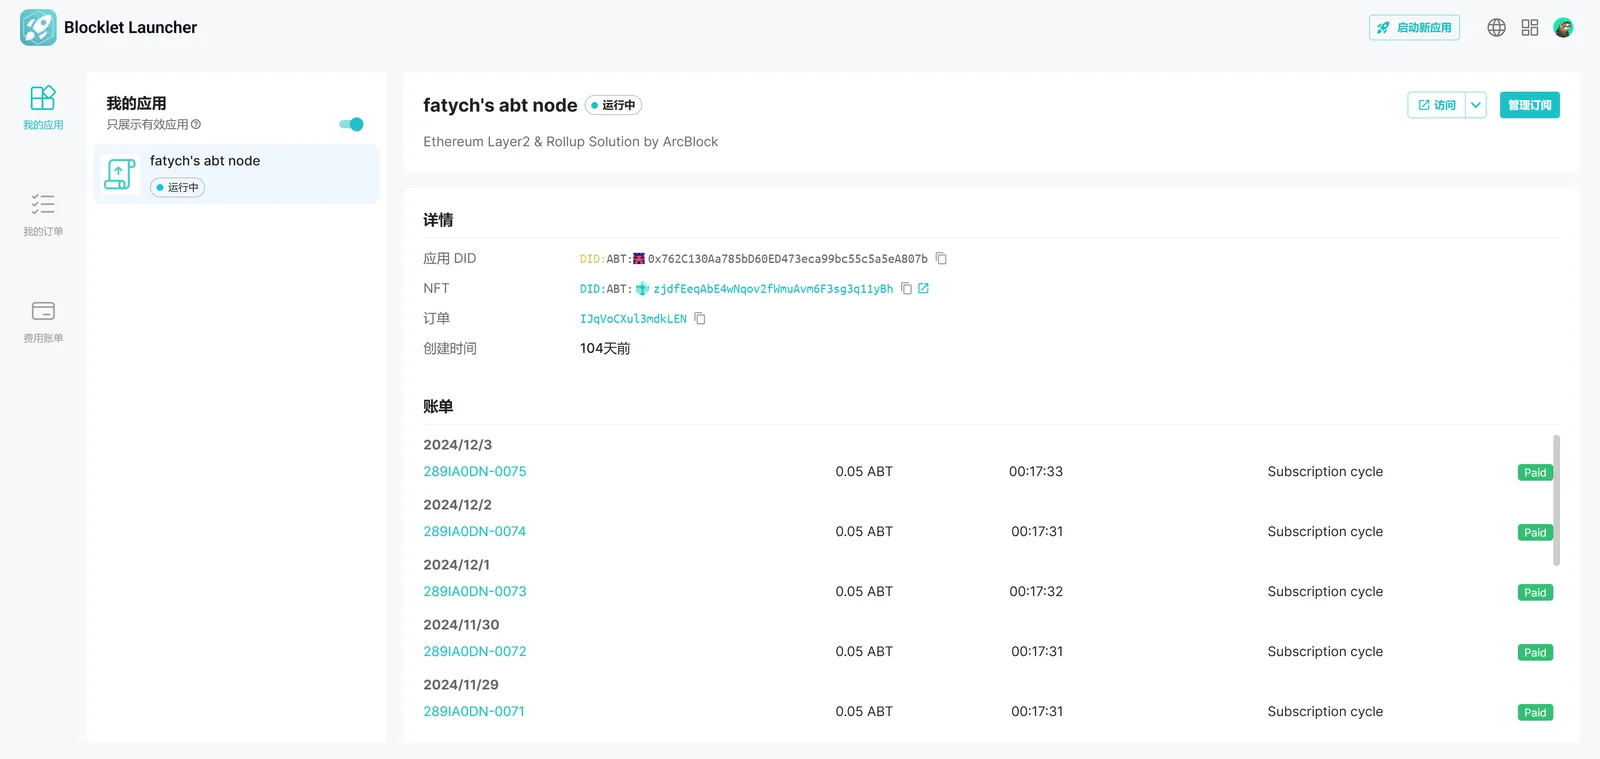Viewport: 1600px width, 759px height.
Task: Click Paid badge for invoice 289IA0DN-0074
Action: click(x=1535, y=533)
